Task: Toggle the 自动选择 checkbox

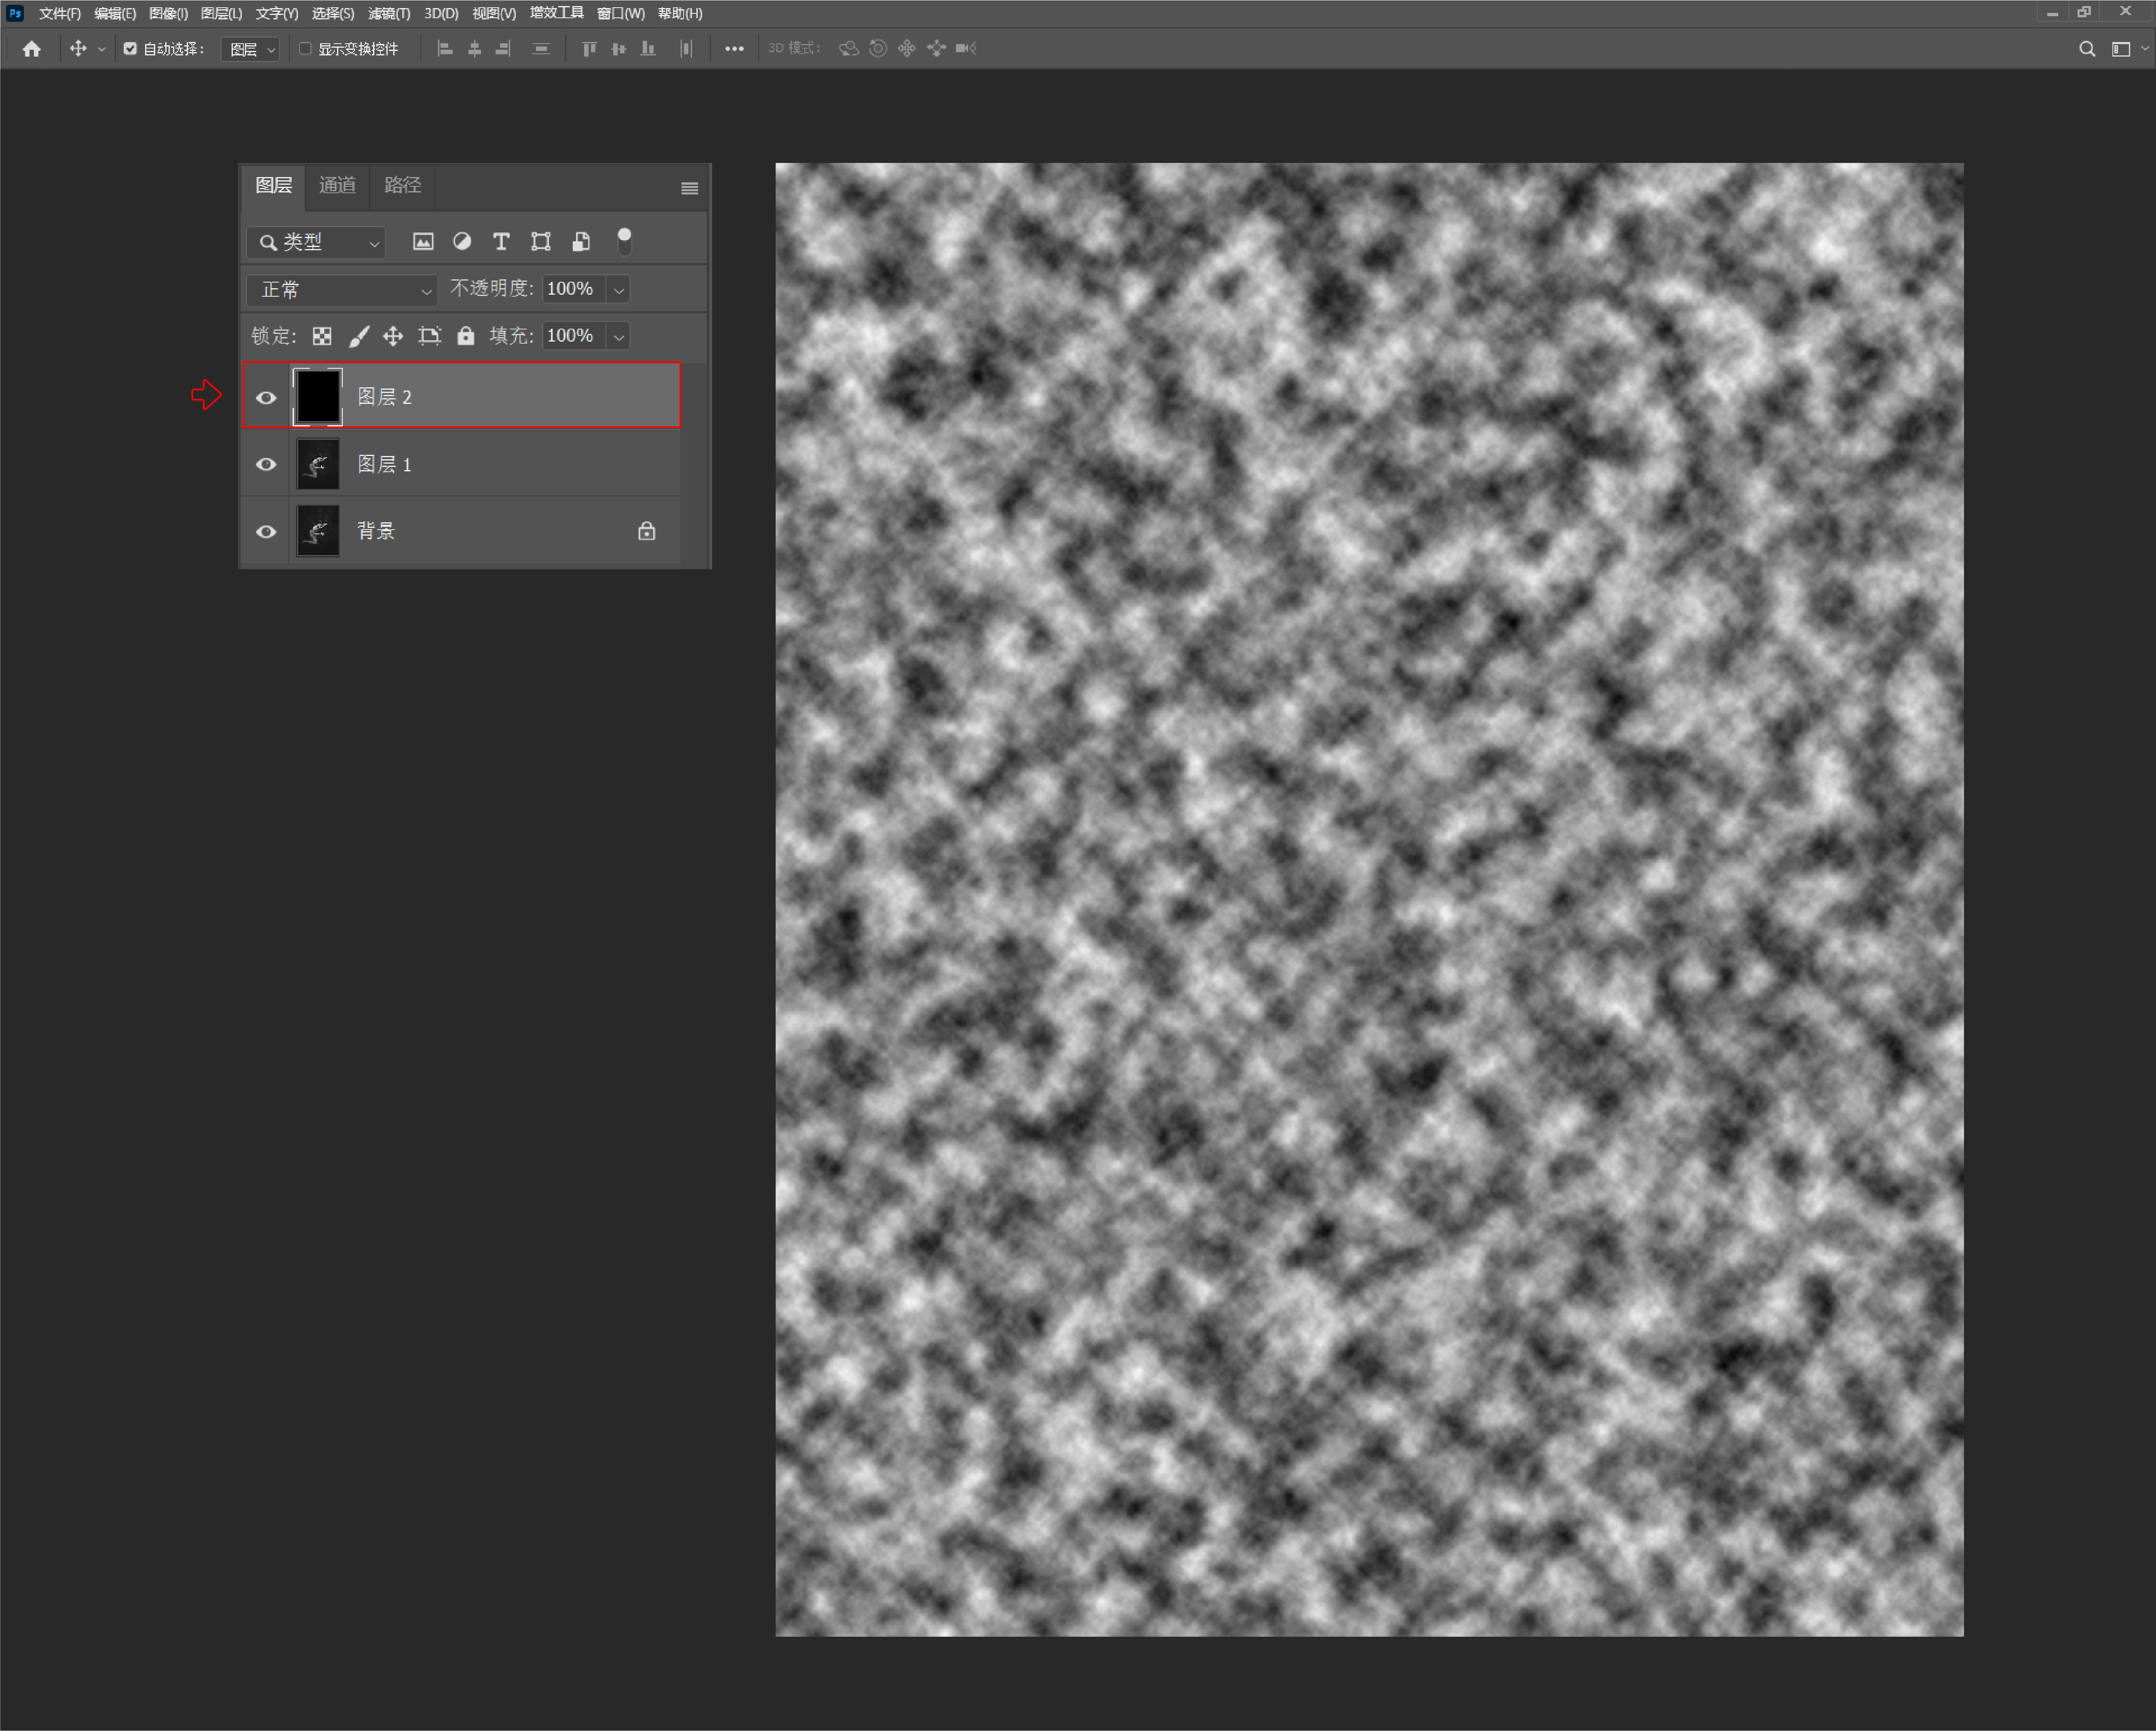Action: coord(130,49)
